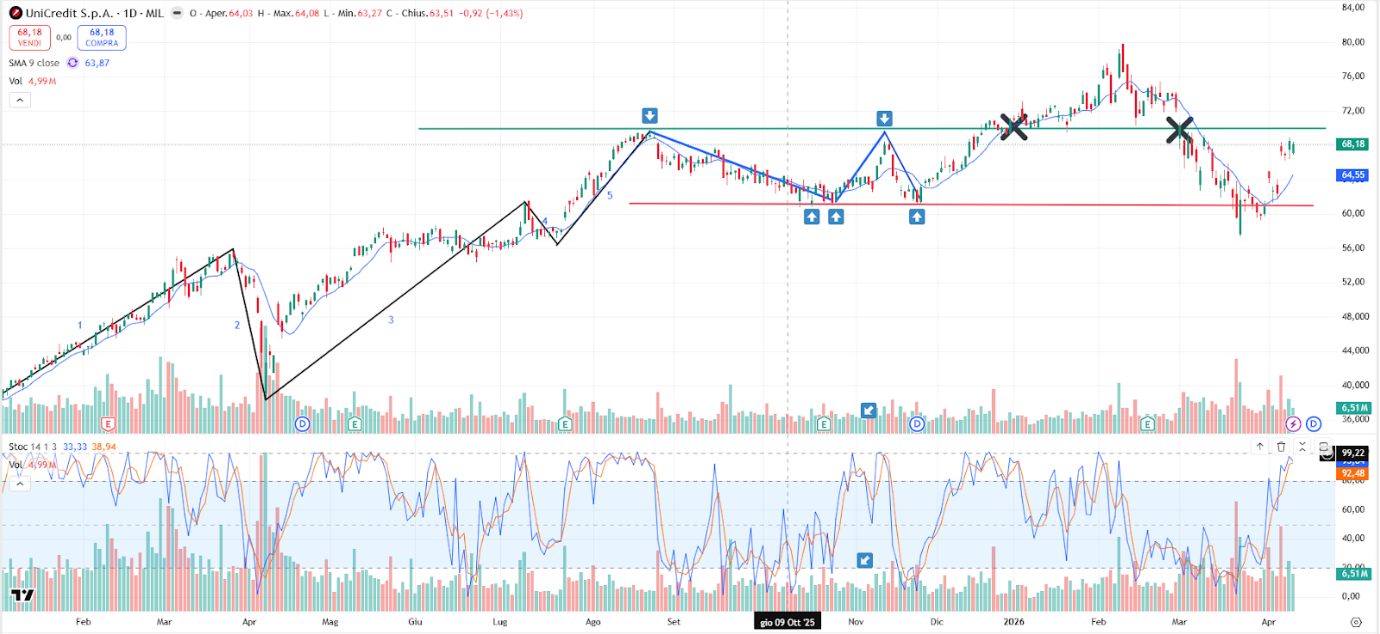Screen dimensions: 1380x634
Task: Open the TradingView logo link
Action: [x=22, y=596]
